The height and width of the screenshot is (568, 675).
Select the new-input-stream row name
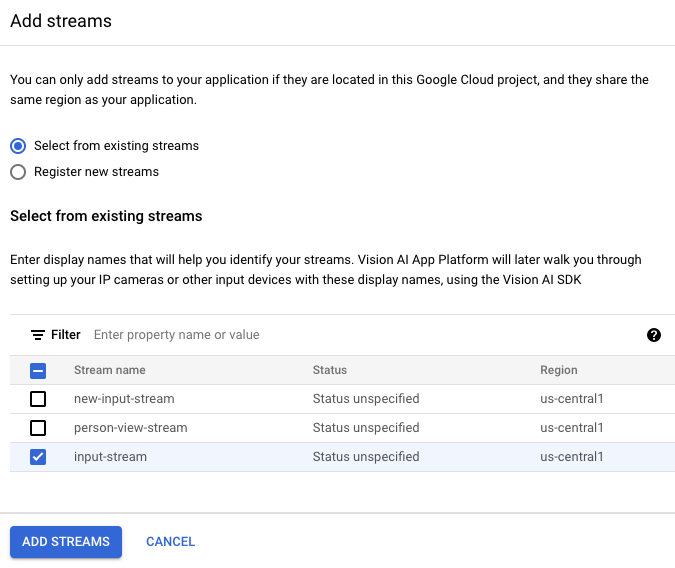pos(124,399)
